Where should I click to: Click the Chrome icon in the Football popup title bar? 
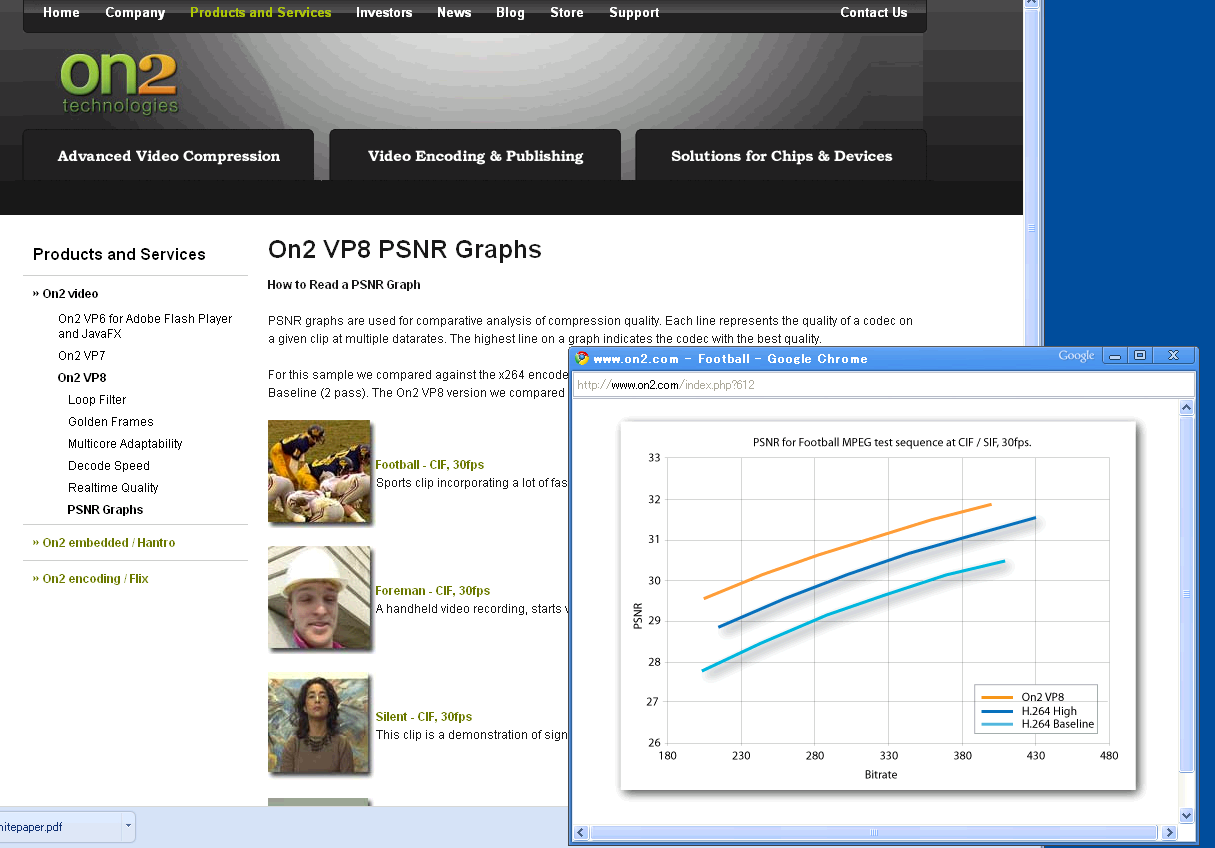(x=582, y=358)
